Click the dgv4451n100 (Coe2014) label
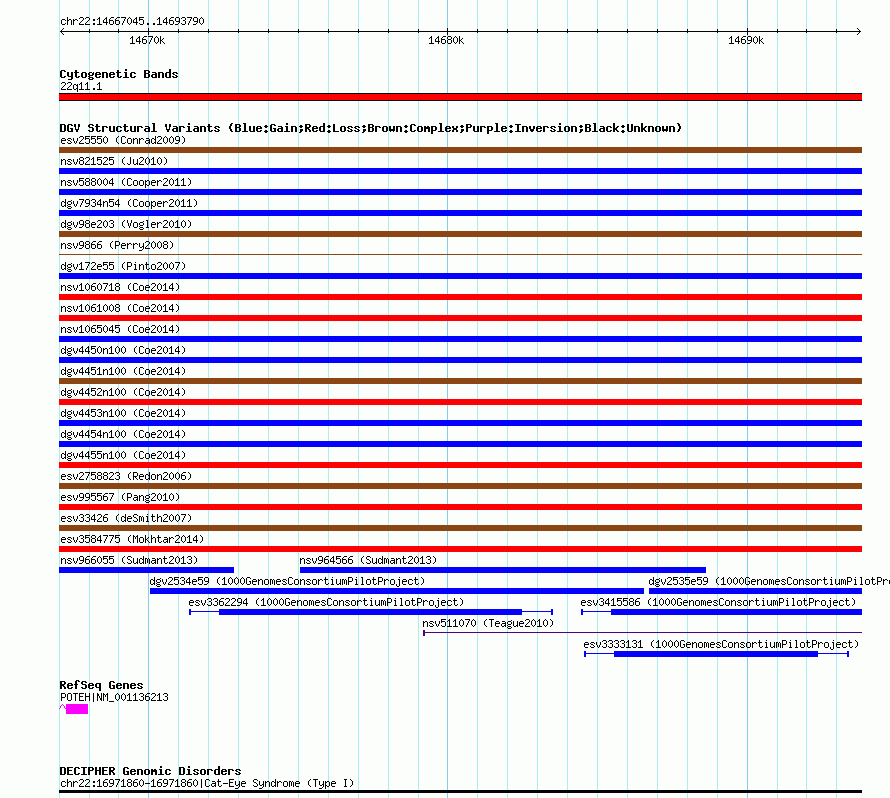Image resolution: width=890 pixels, height=798 pixels. (x=123, y=371)
